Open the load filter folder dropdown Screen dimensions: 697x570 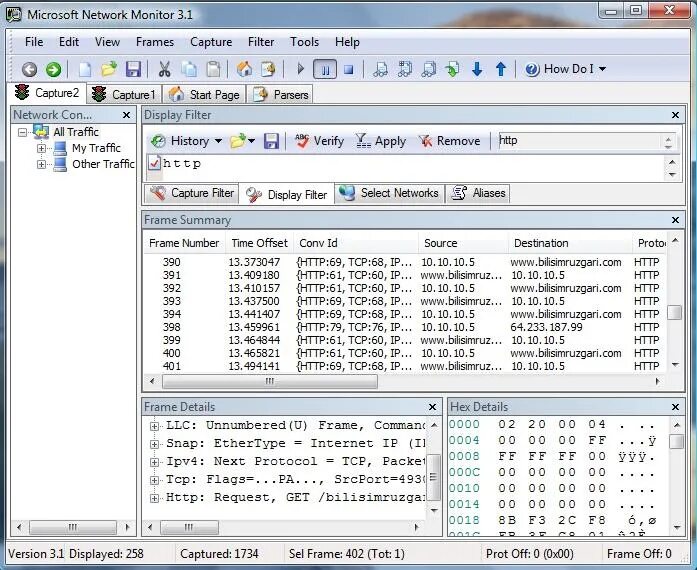coord(243,141)
